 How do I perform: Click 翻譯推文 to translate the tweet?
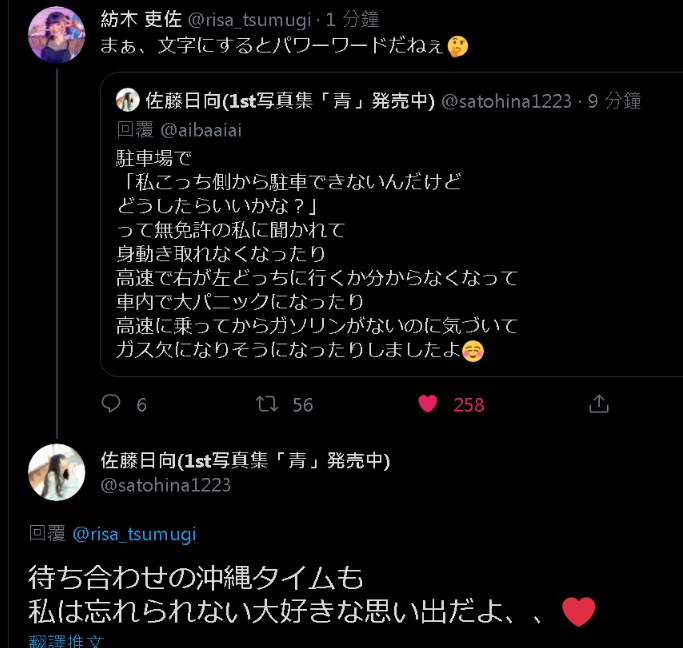(x=66, y=641)
